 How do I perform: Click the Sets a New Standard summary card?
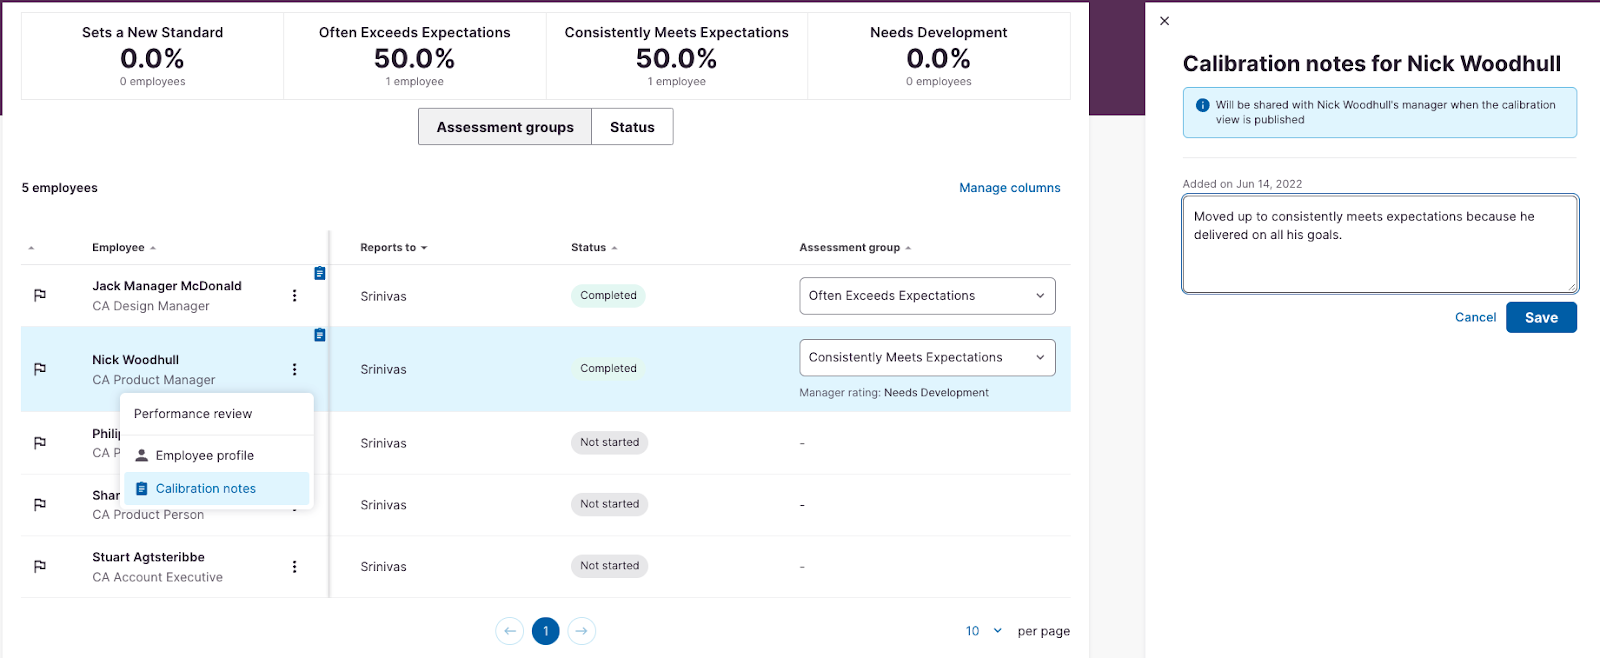click(x=153, y=56)
